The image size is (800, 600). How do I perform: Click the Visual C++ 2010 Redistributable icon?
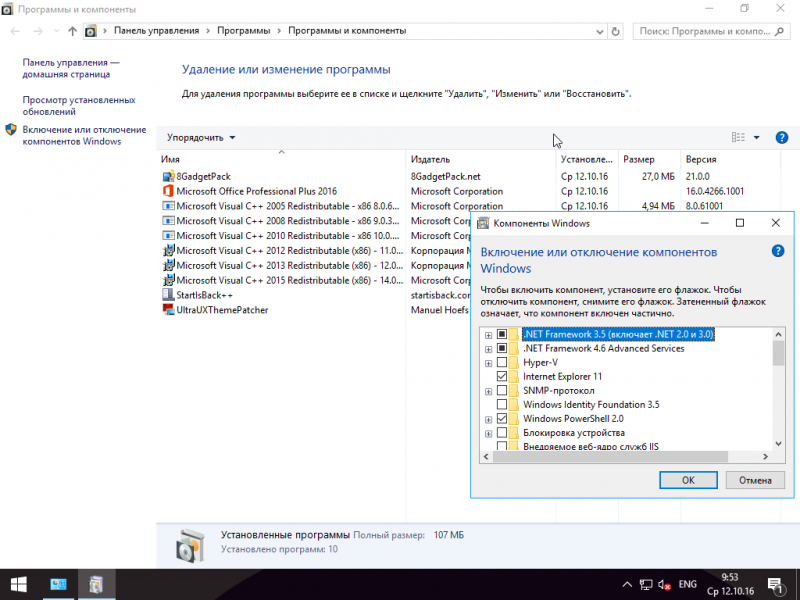click(x=168, y=236)
